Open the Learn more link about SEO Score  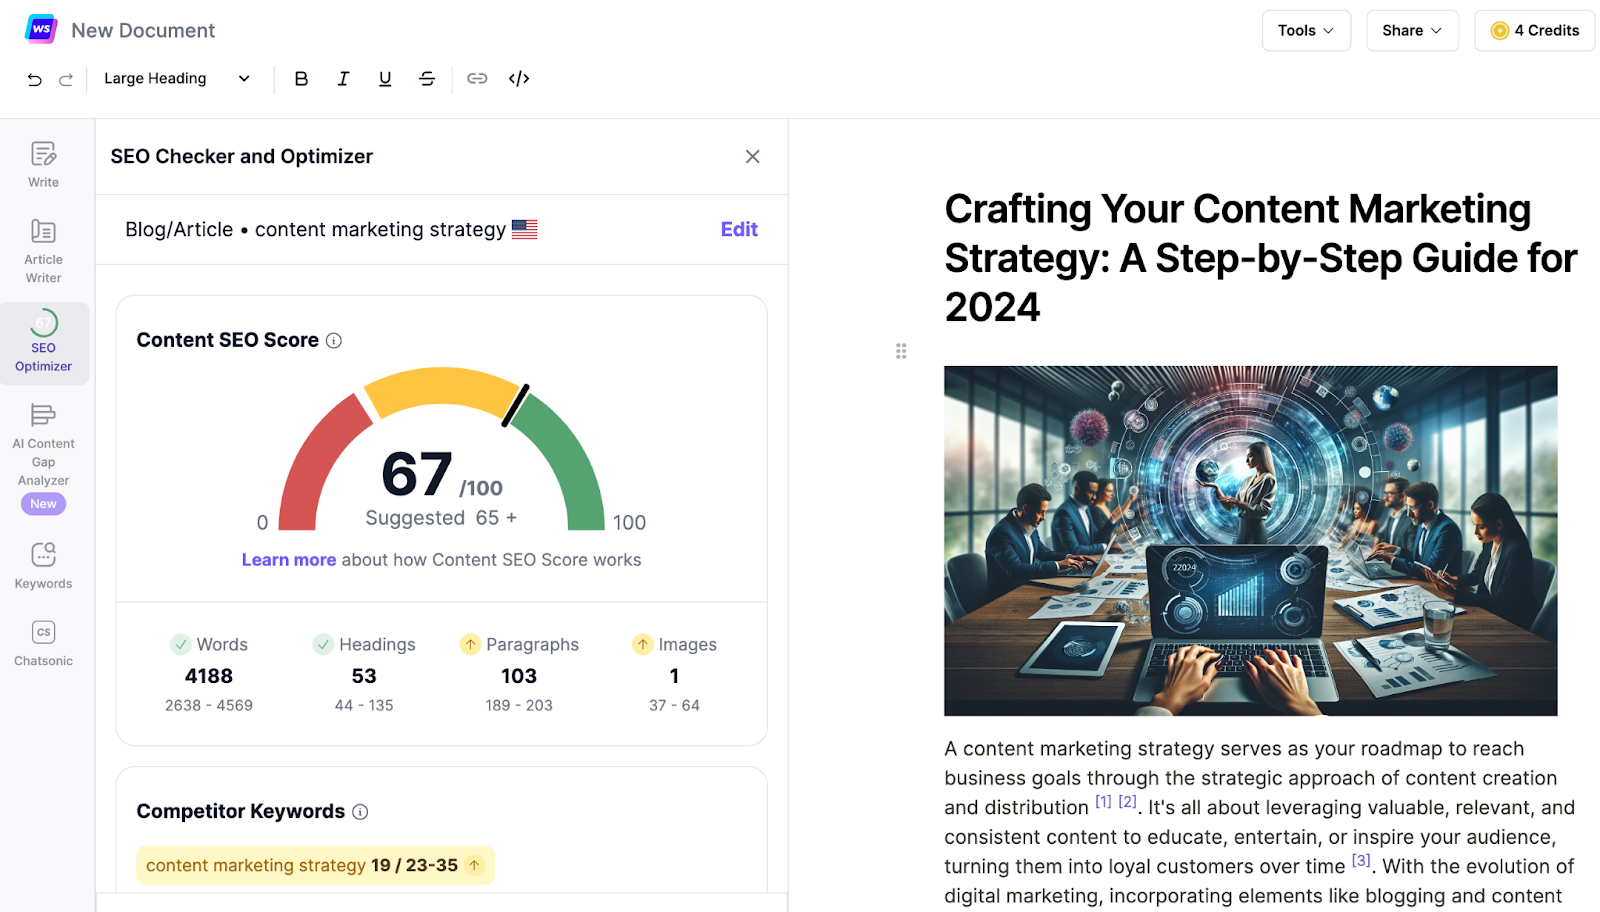click(x=288, y=559)
